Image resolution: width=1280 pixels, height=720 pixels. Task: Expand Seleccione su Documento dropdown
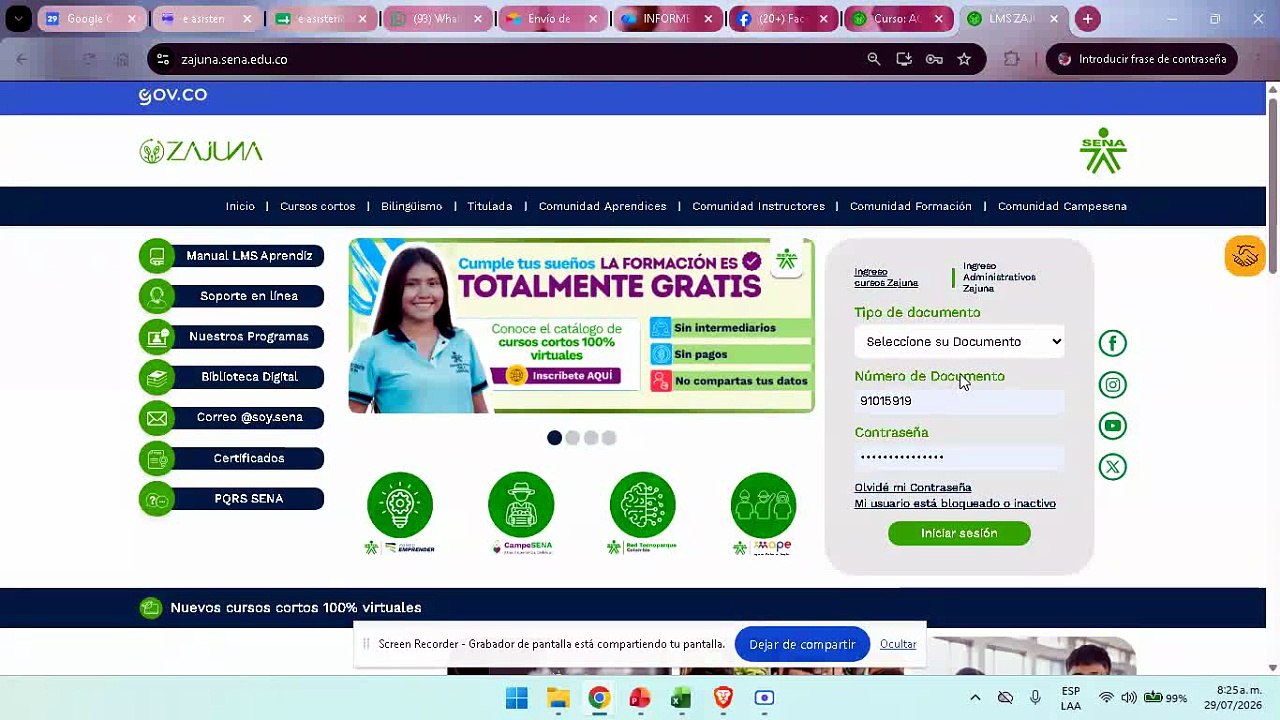click(x=959, y=341)
